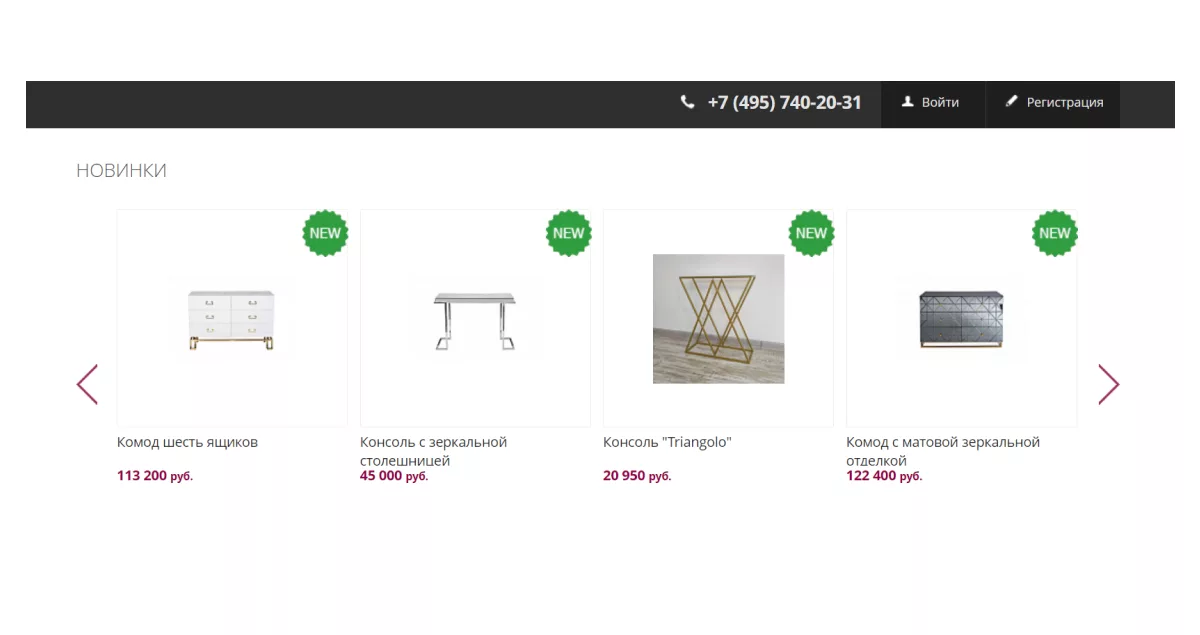Click NEW badge on mirror-top console

[568, 233]
